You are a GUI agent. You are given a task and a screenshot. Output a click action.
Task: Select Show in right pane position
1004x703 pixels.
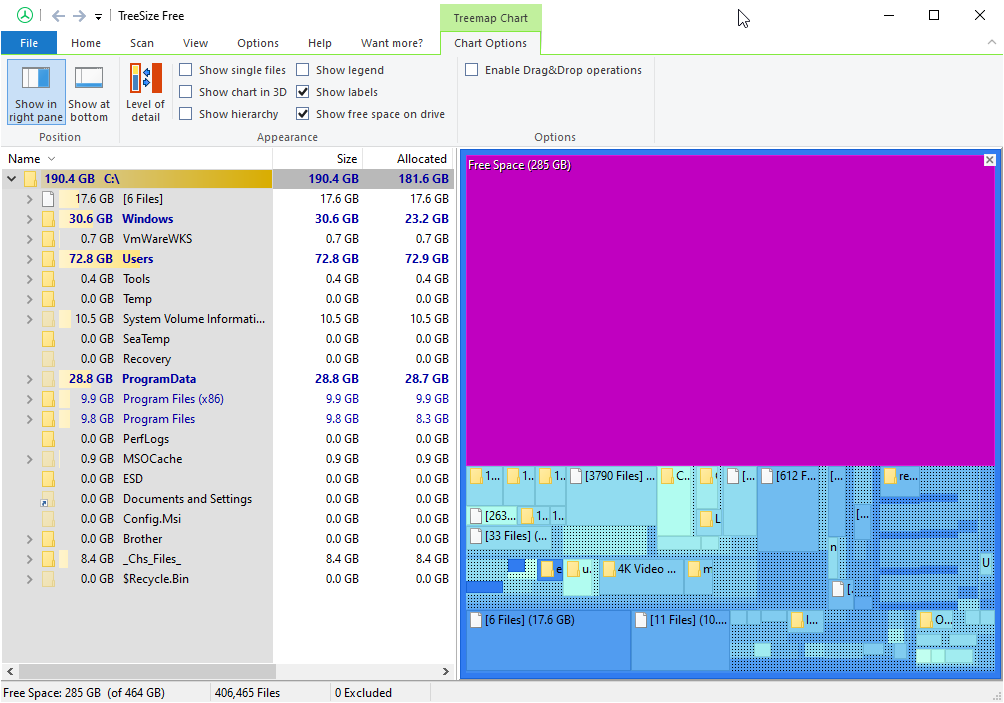click(36, 92)
